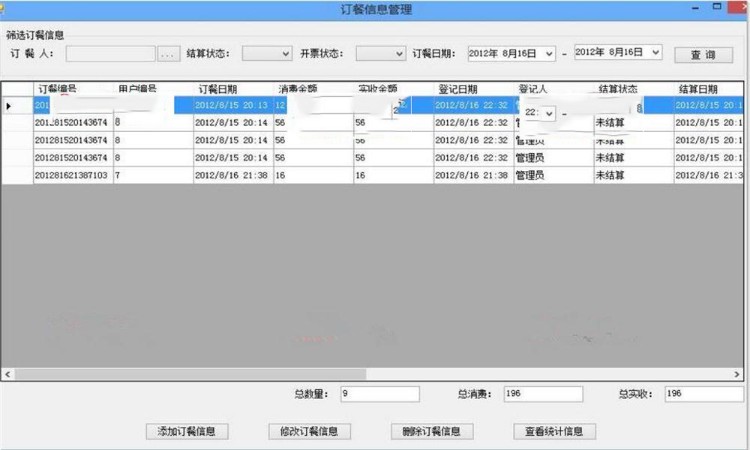Click the 订餐编号 column header
This screenshot has height=450, width=750.
(73, 89)
